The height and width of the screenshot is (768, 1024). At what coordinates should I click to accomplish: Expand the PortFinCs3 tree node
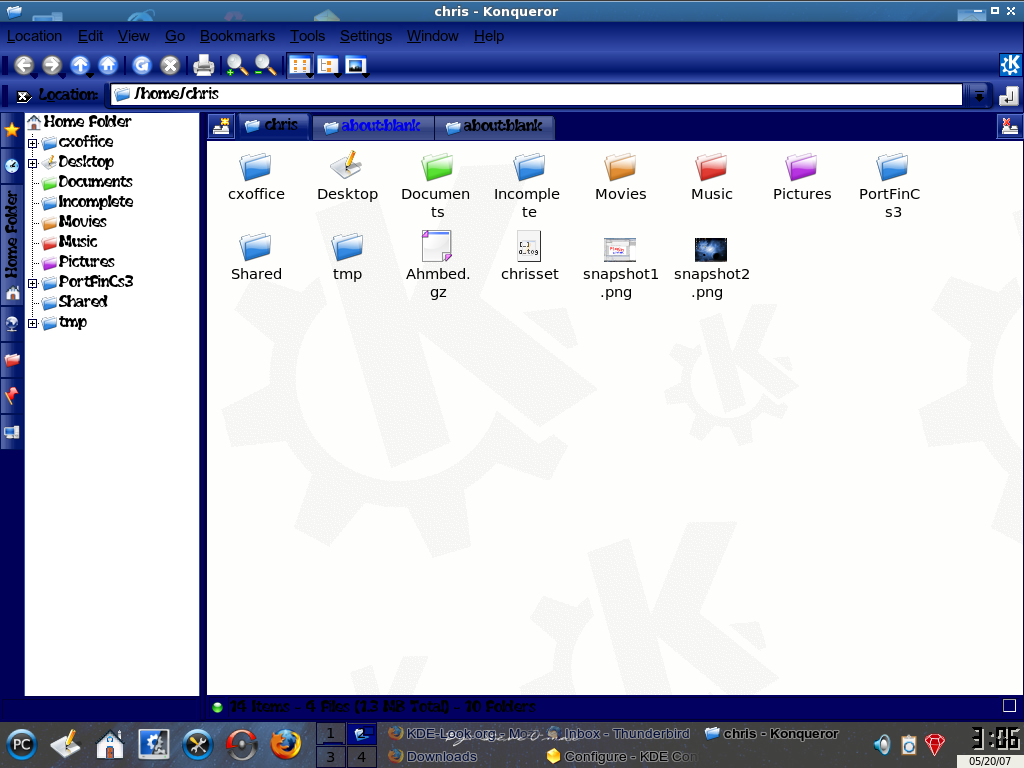pyautogui.click(x=33, y=283)
